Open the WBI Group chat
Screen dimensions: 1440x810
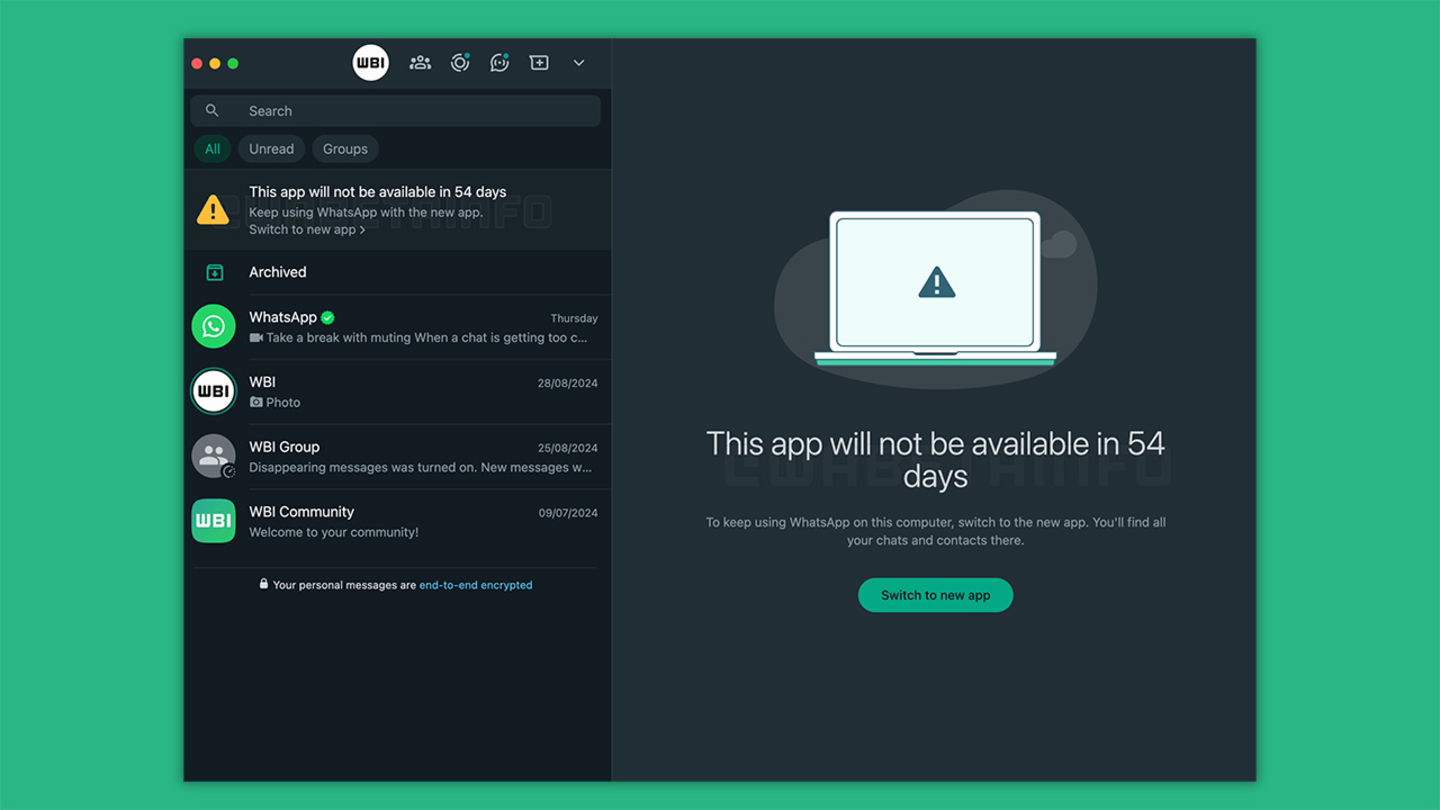pyautogui.click(x=398, y=457)
